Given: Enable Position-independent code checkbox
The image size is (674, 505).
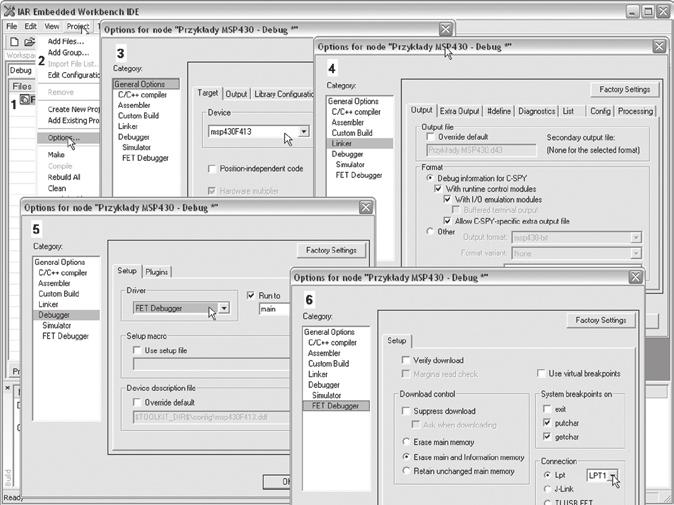Looking at the screenshot, I should 211,168.
